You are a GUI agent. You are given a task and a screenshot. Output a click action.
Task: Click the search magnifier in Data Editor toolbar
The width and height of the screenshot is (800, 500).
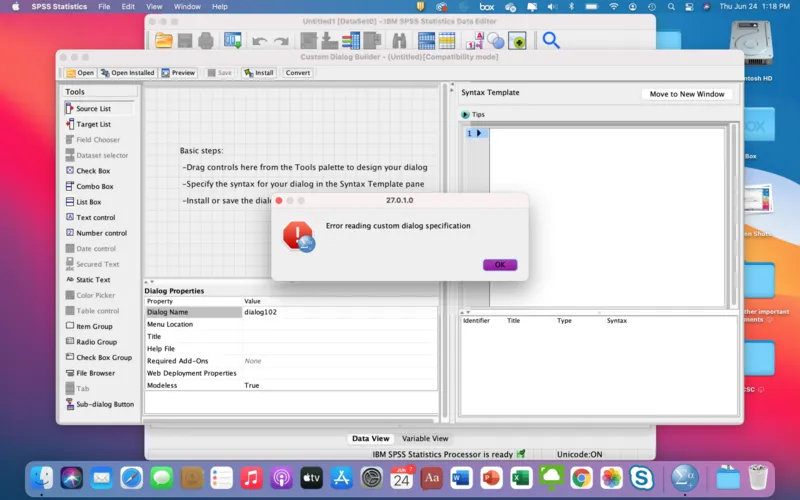551,40
